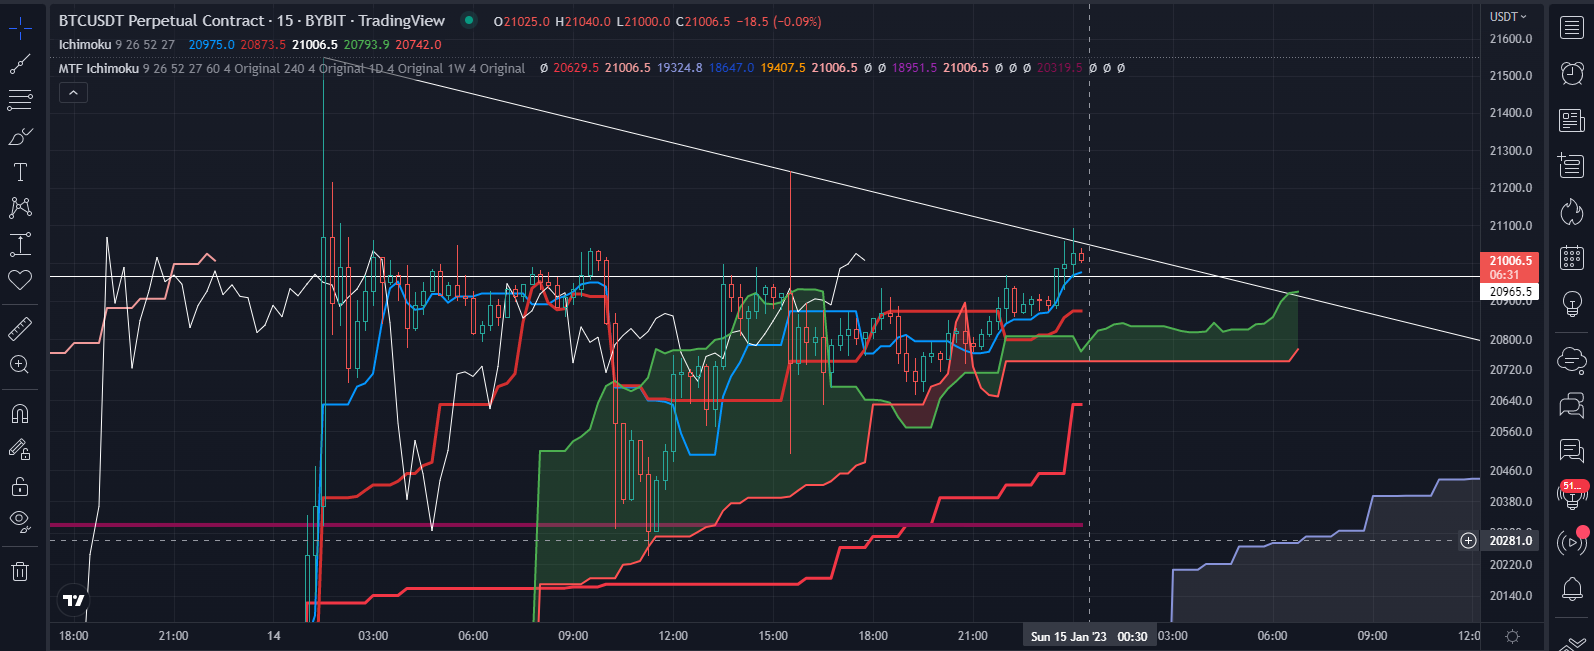Click the Ichimoku value 20975.0 in blue
Screen dimensions: 1594x651
pyautogui.click(x=211, y=45)
